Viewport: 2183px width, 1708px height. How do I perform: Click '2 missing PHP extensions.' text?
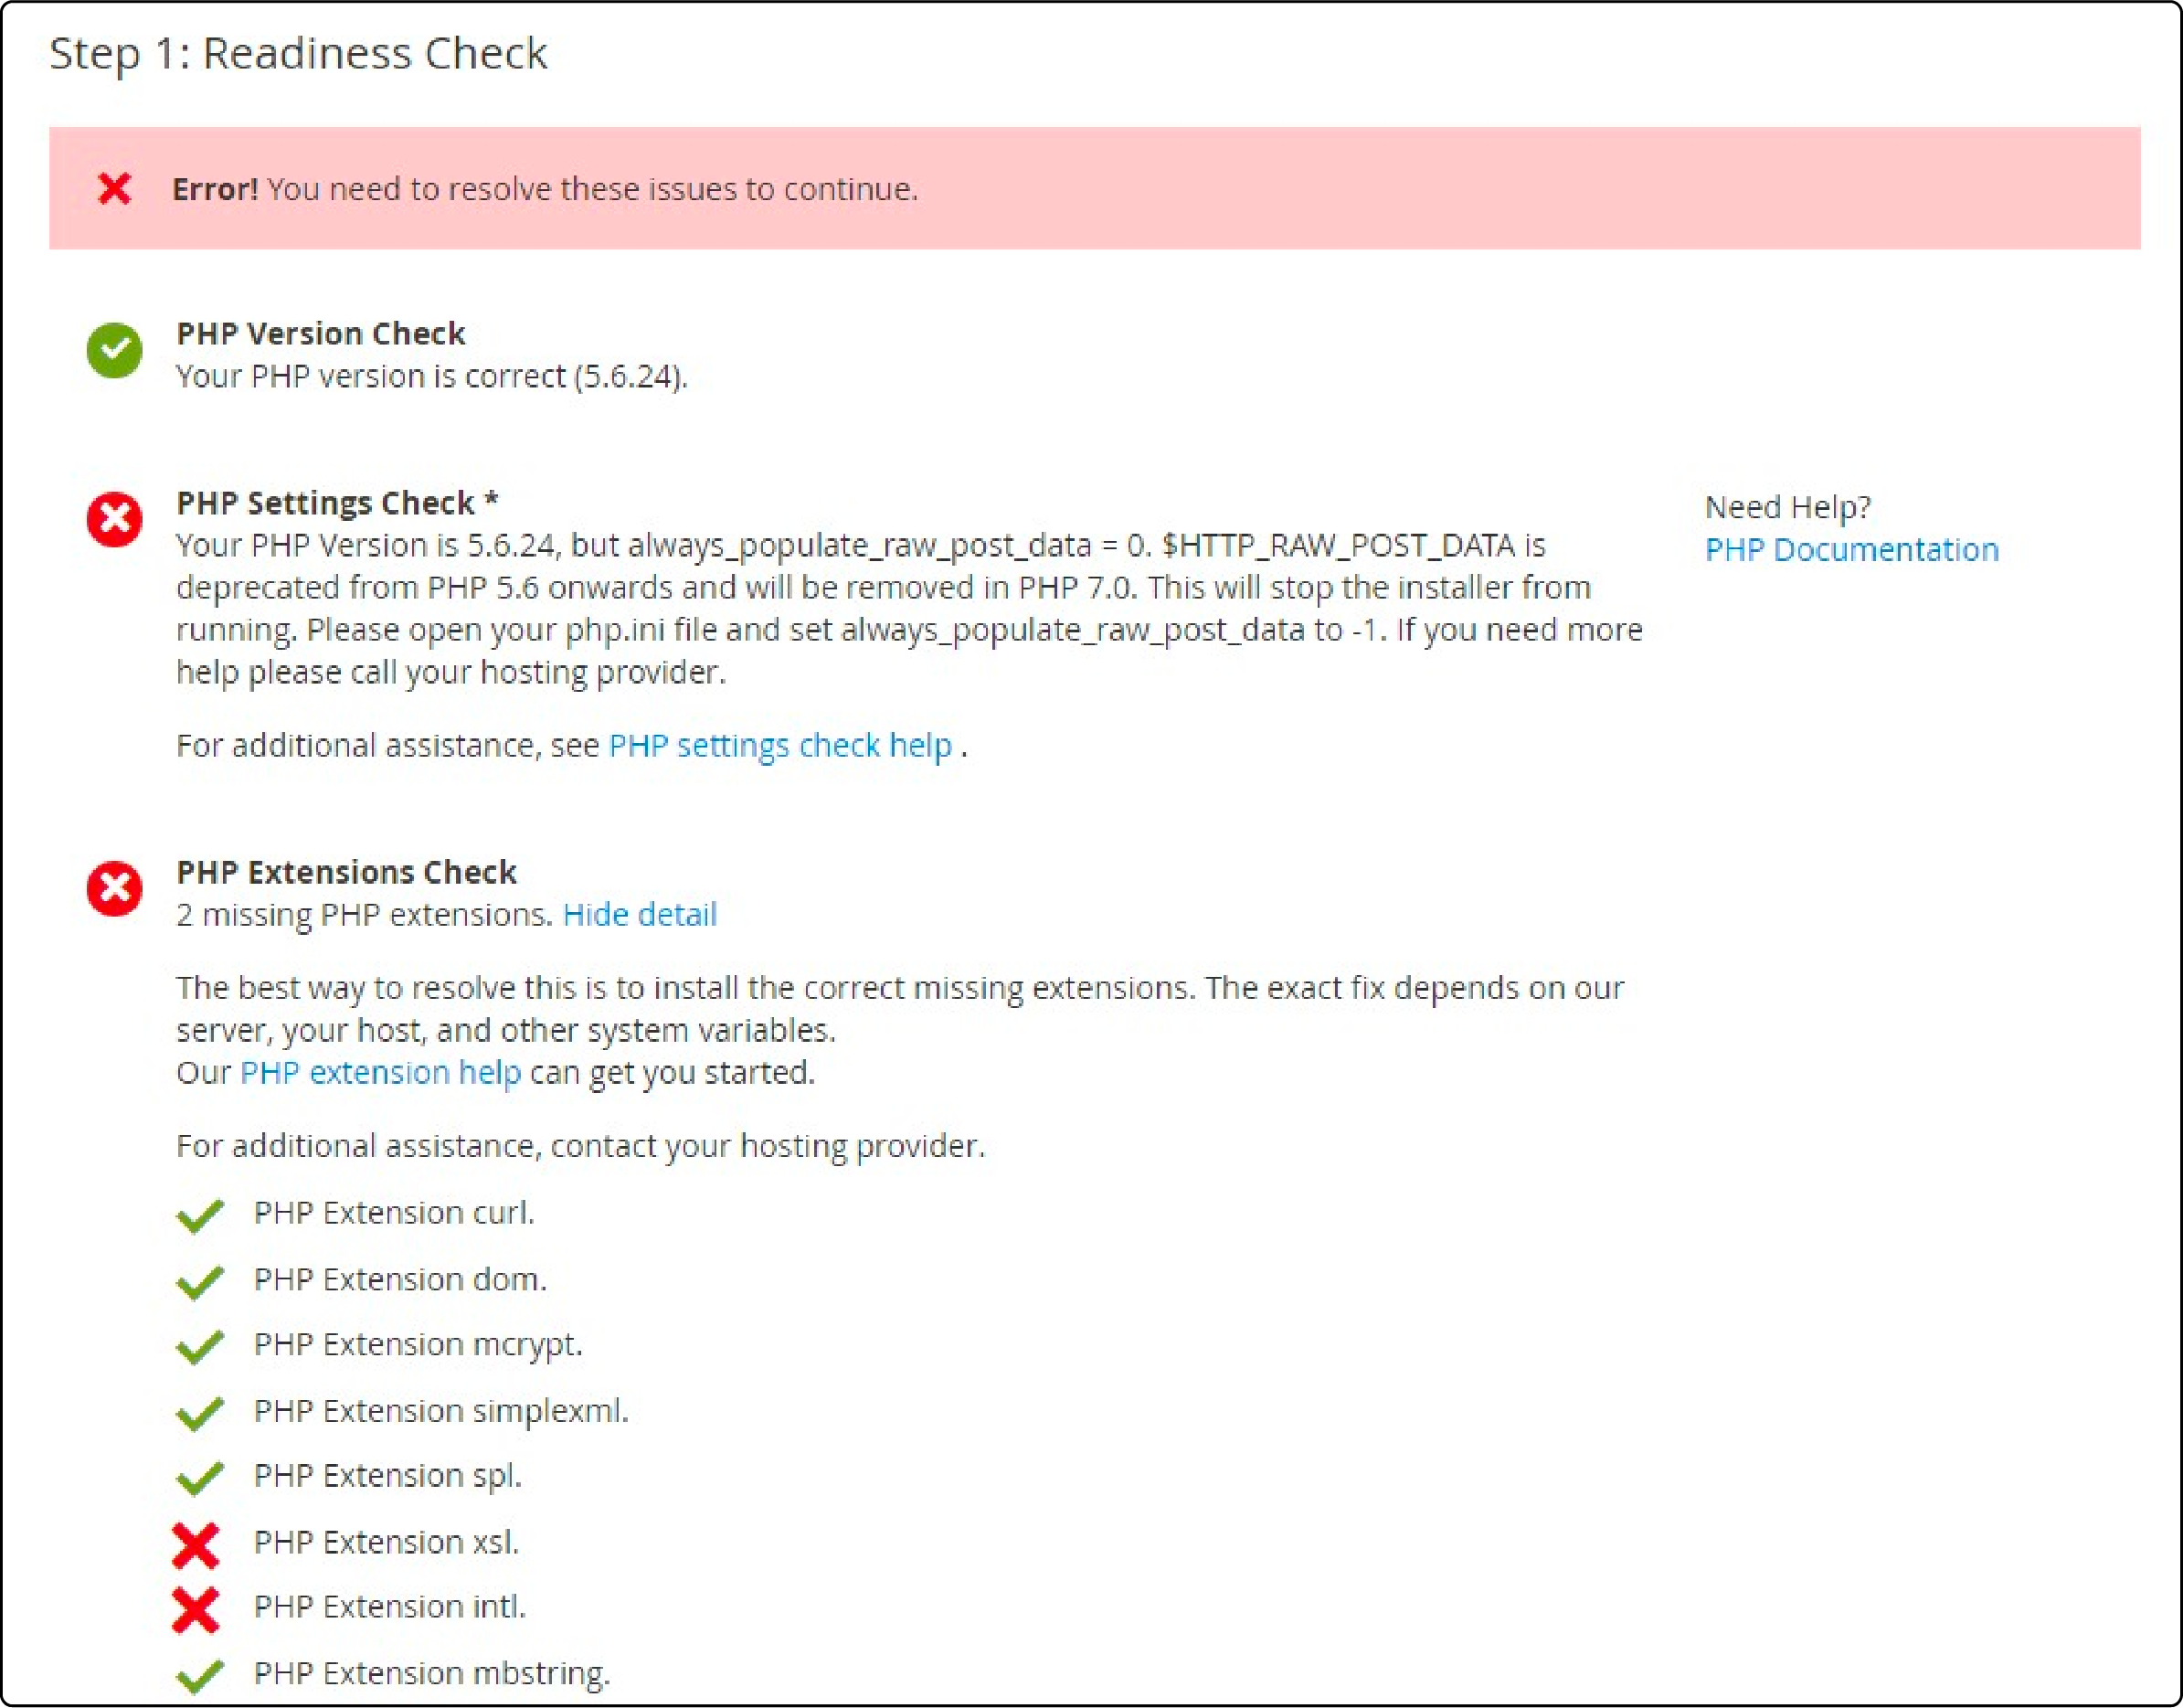364,914
